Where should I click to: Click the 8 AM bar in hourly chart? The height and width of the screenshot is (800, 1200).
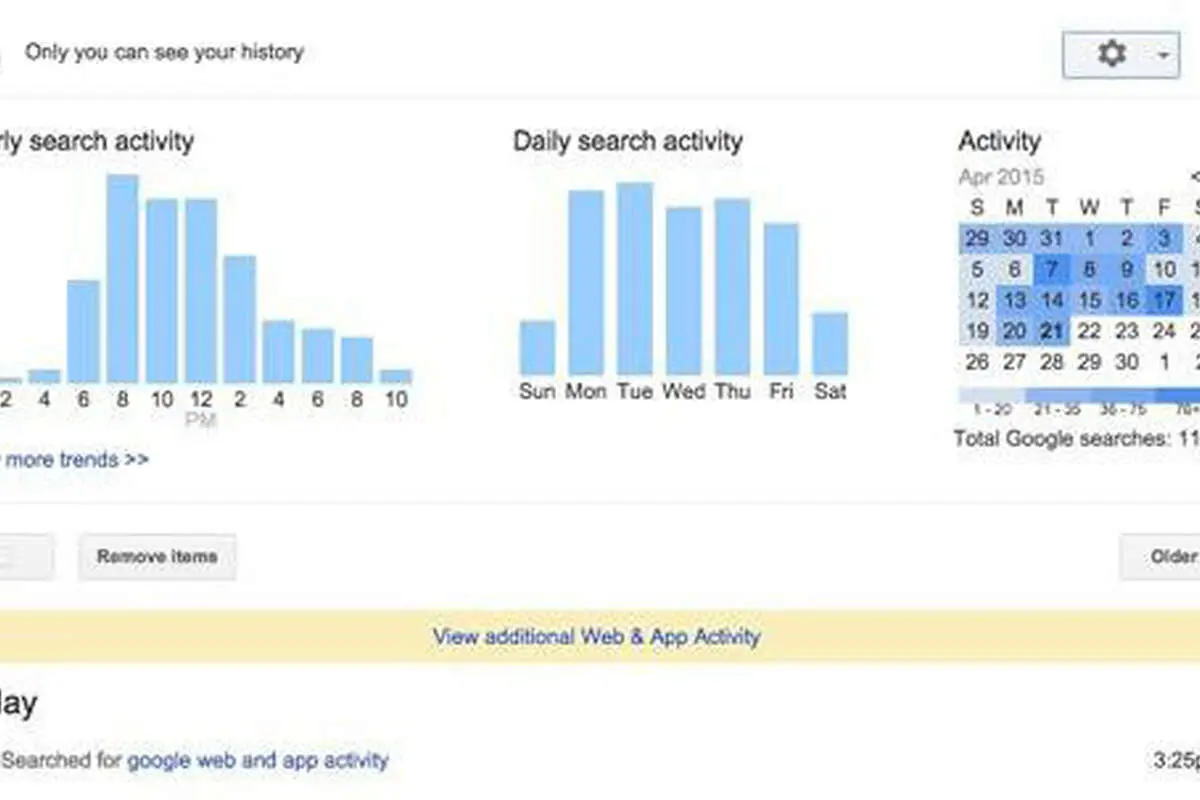(122, 279)
